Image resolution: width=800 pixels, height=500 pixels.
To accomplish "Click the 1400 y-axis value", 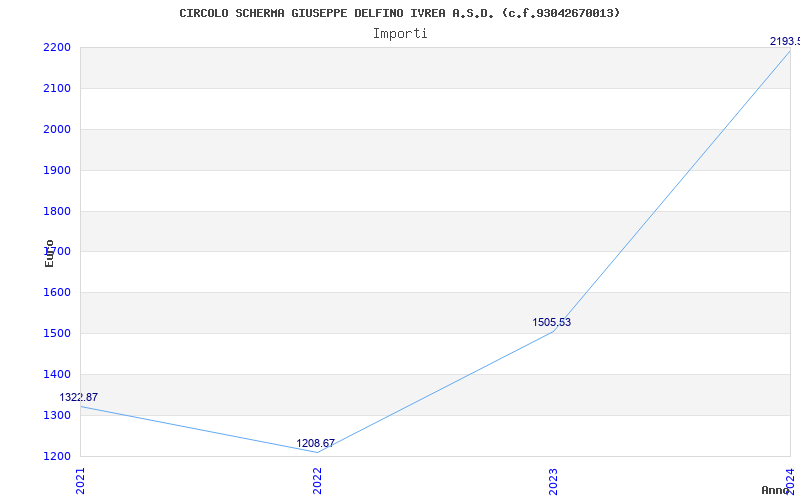I will coord(57,374).
